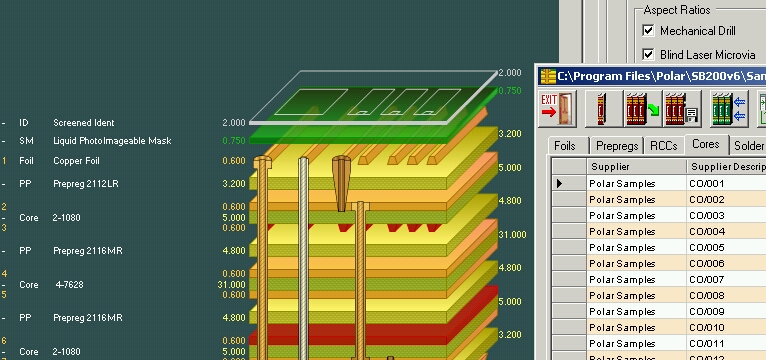
Task: Select the CO/007 cell
Action: 726,279
